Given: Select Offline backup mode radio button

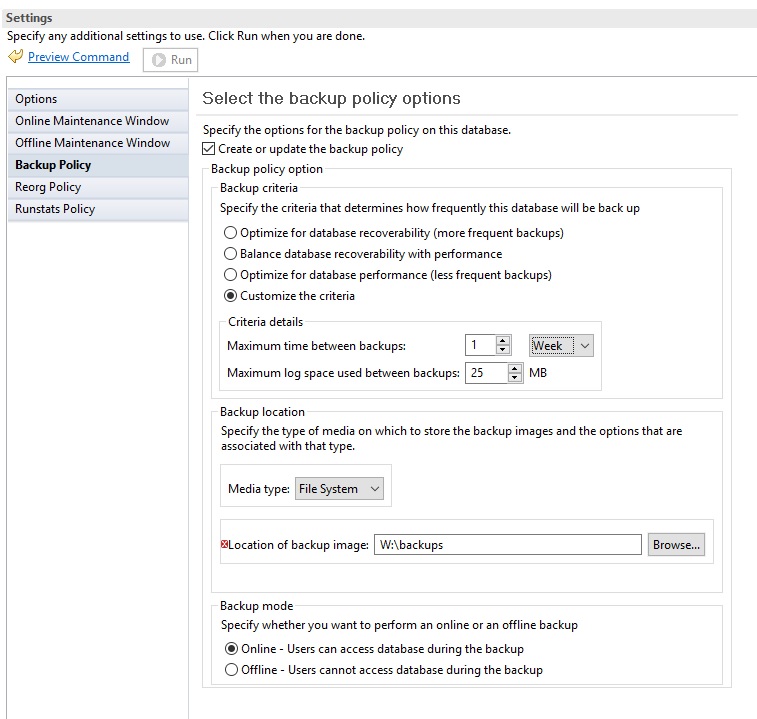Looking at the screenshot, I should 232,670.
